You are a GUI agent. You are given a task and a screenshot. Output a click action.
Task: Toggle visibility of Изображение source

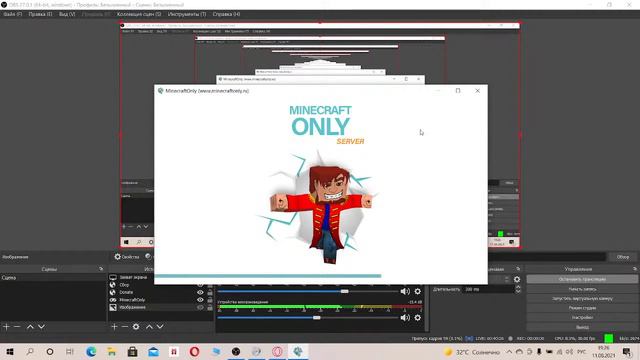pyautogui.click(x=200, y=307)
